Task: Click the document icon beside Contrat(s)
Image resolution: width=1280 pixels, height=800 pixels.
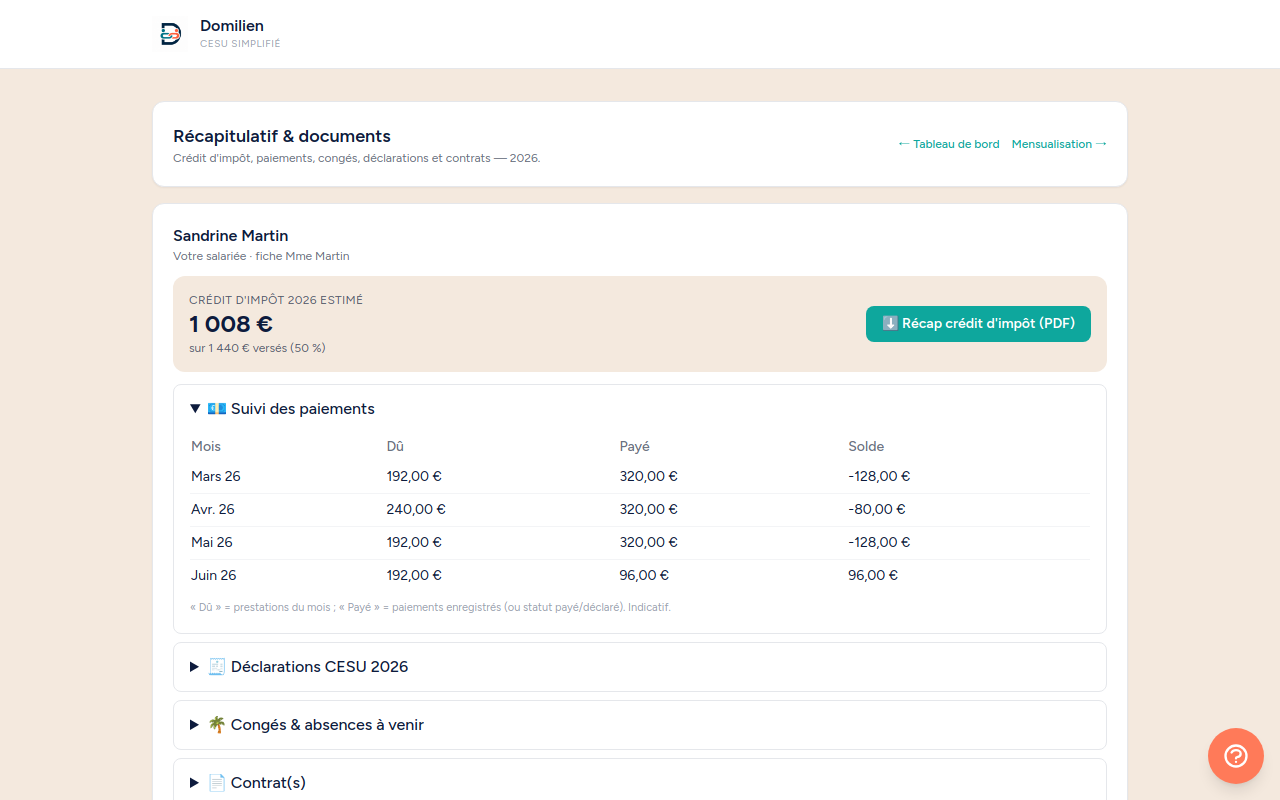Action: (x=217, y=783)
